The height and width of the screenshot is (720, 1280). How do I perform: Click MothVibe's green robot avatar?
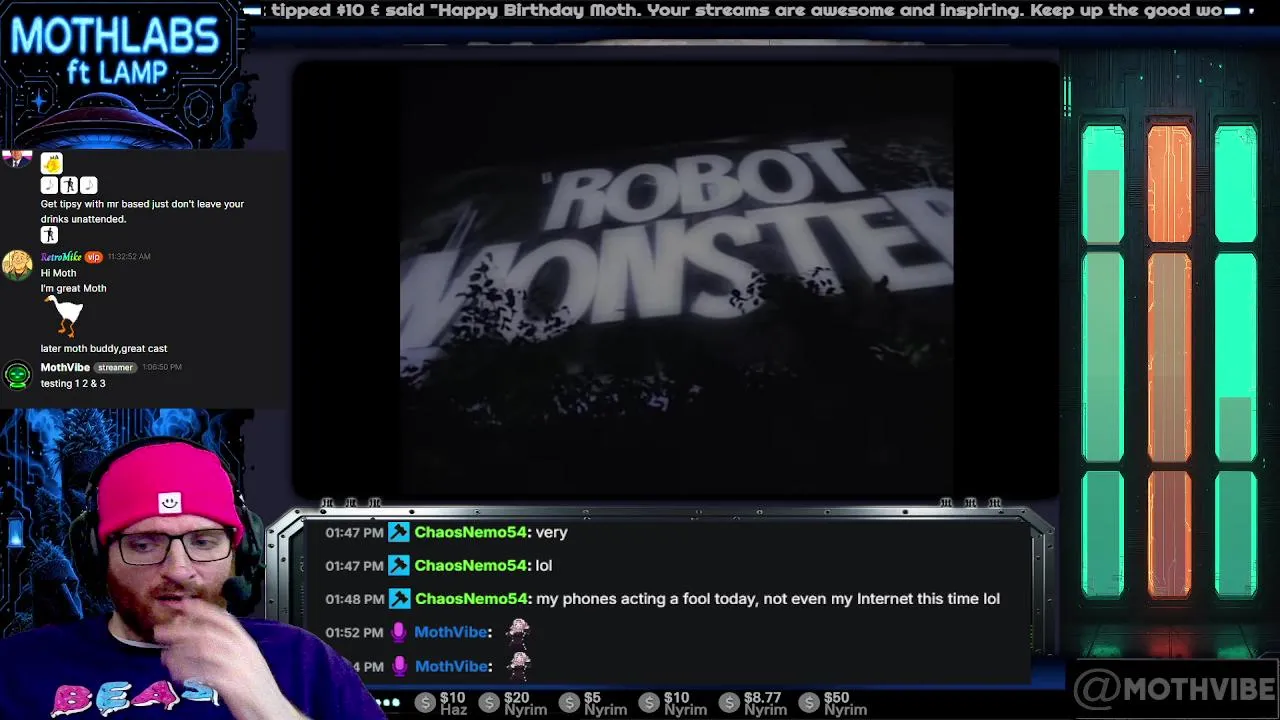17,375
